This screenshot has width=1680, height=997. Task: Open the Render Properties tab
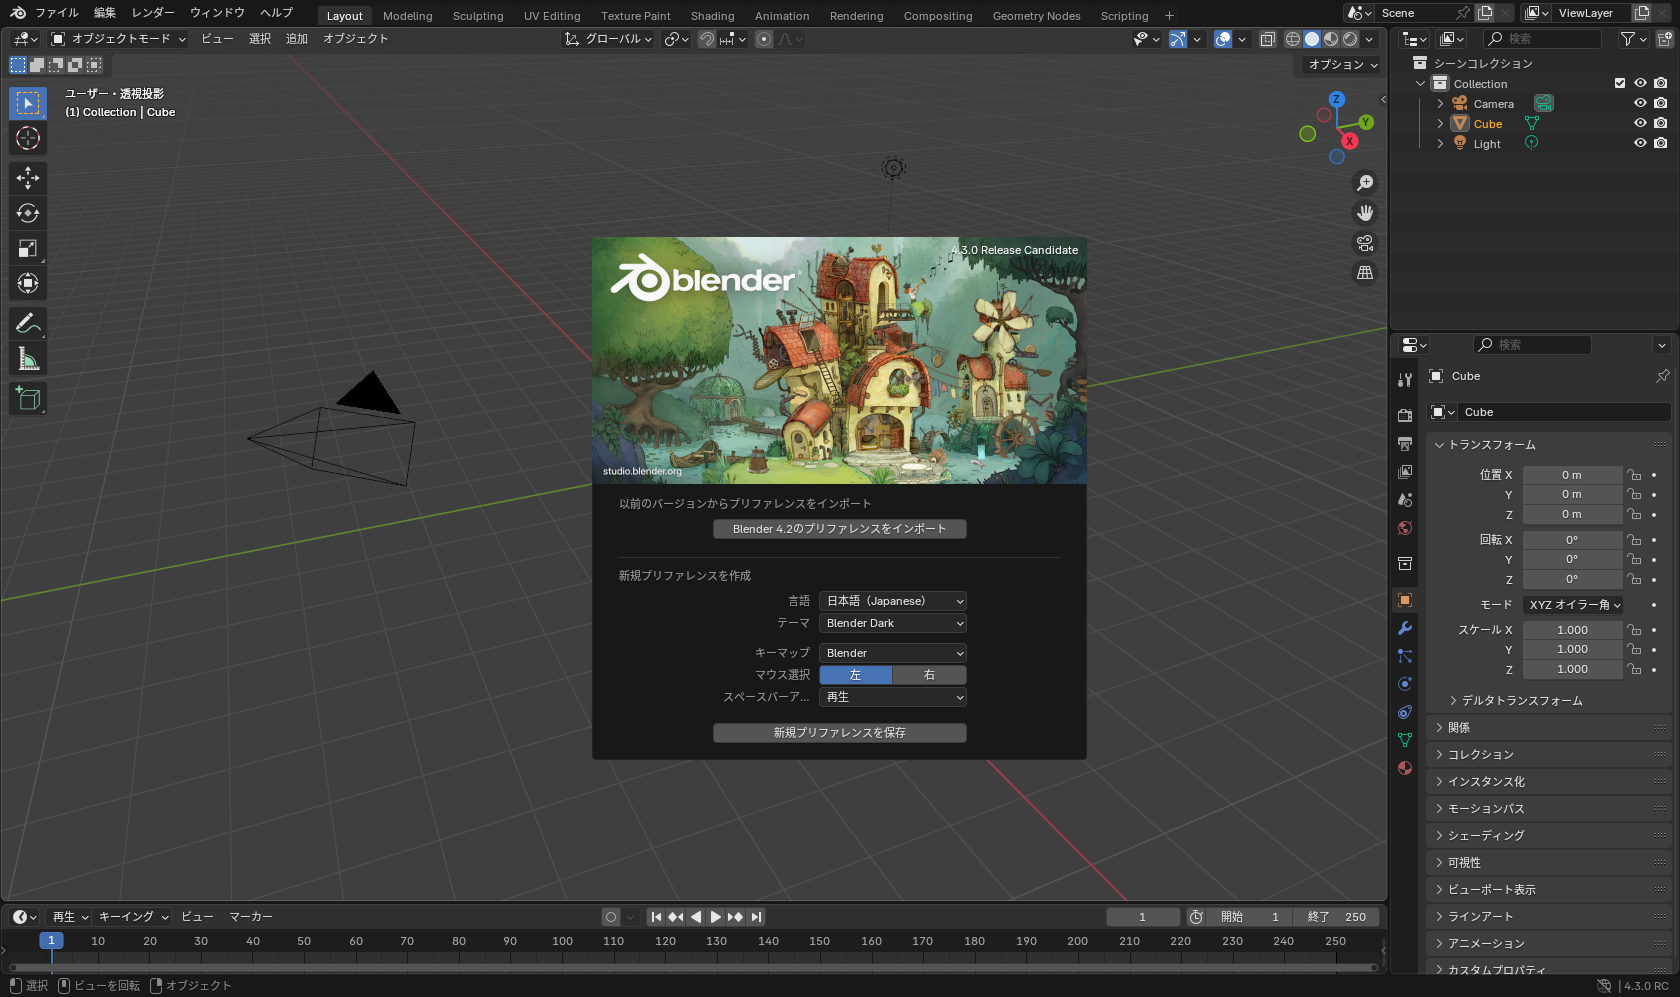1404,414
